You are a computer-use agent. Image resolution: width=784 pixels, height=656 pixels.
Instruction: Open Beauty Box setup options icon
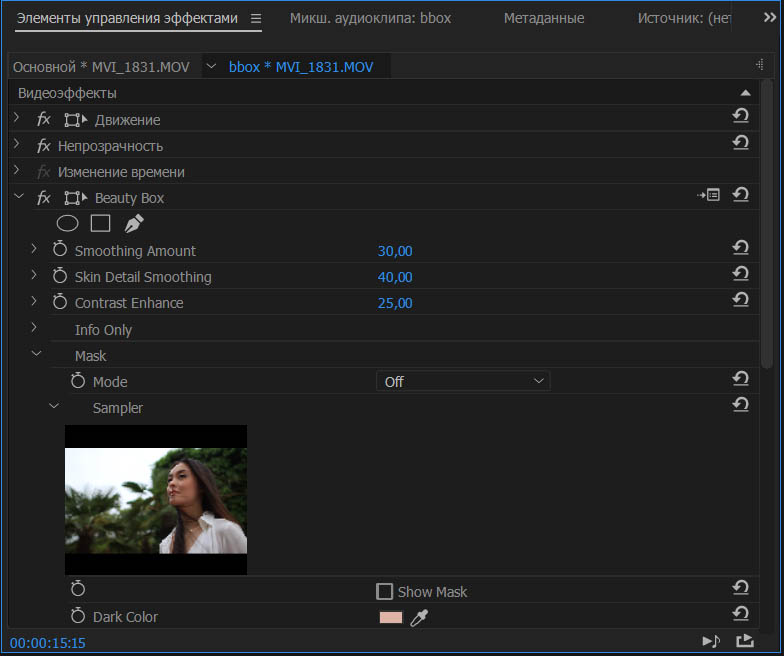[x=708, y=195]
